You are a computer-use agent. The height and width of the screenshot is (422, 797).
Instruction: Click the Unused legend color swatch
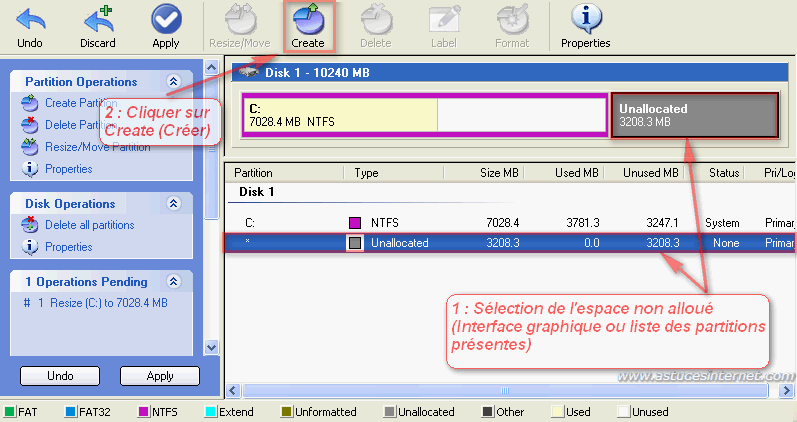623,411
